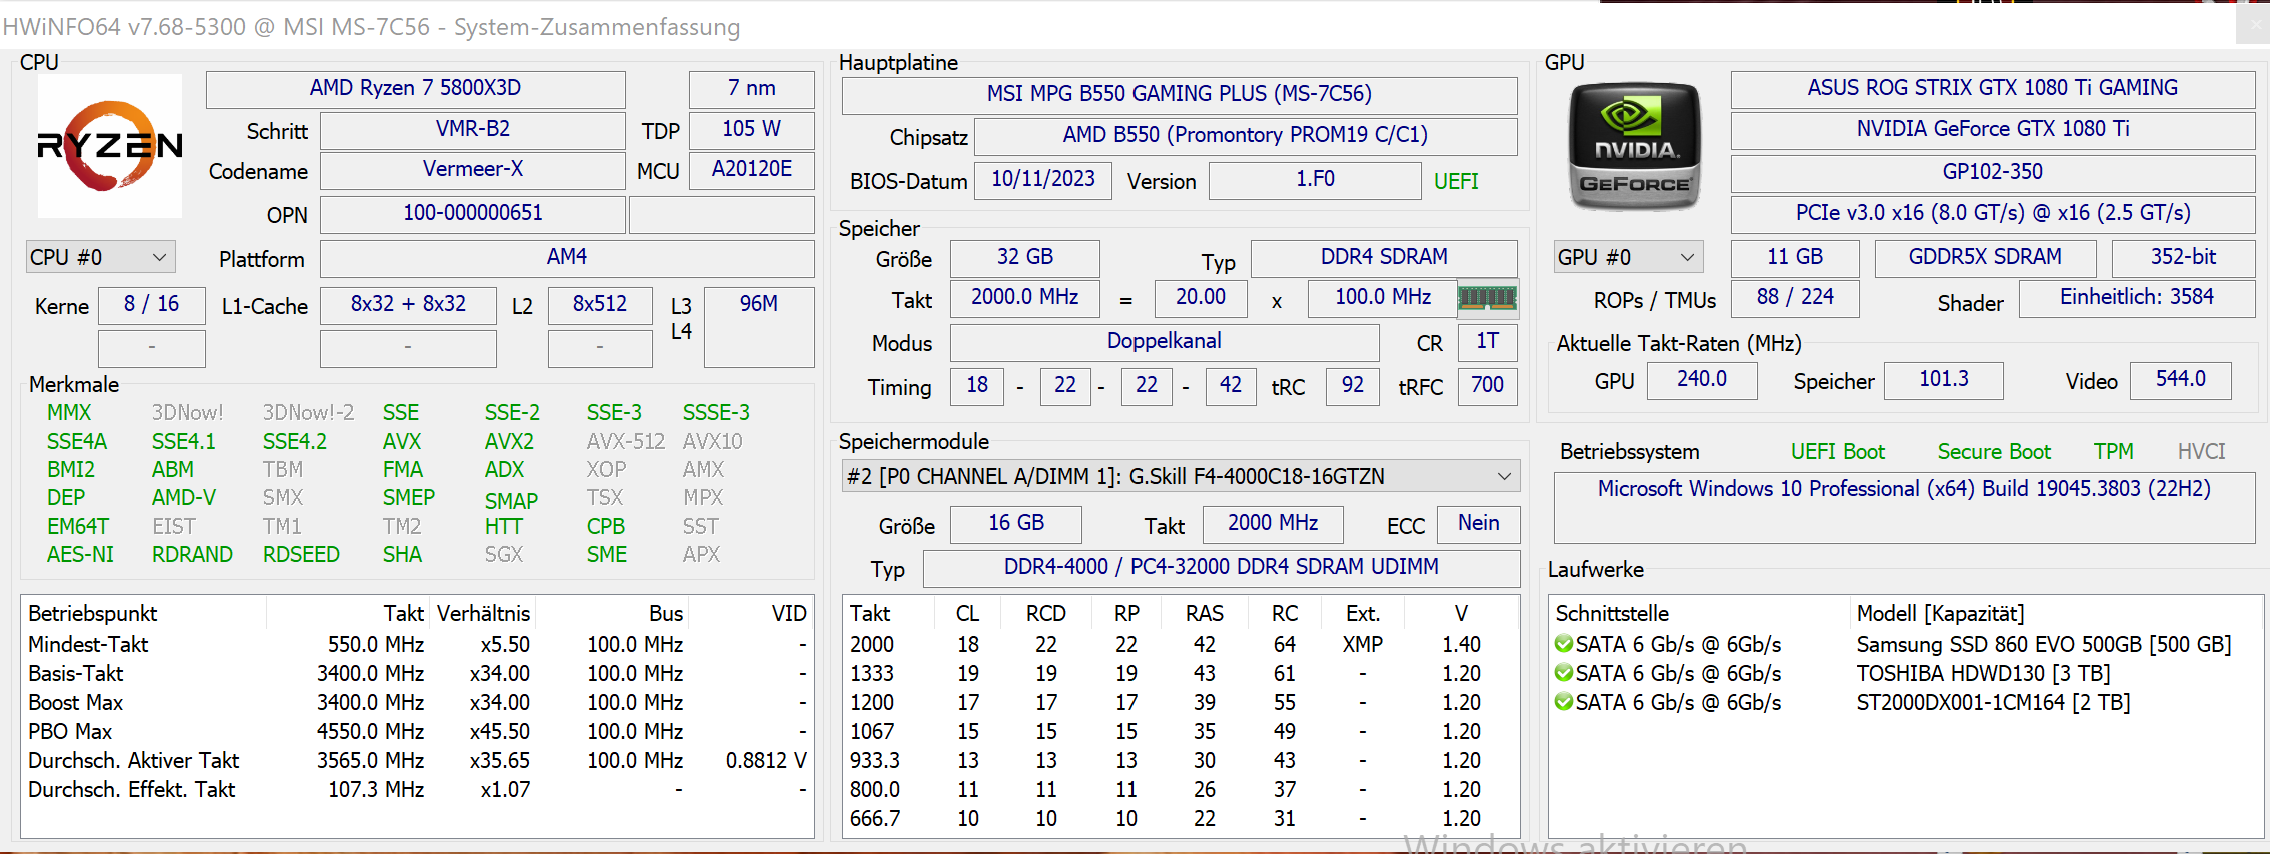Click the TPM label

2114,452
